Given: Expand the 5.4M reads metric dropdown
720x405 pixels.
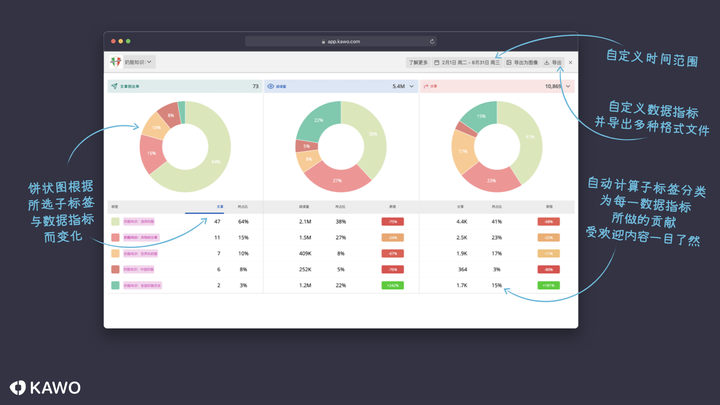Looking at the screenshot, I should (411, 86).
